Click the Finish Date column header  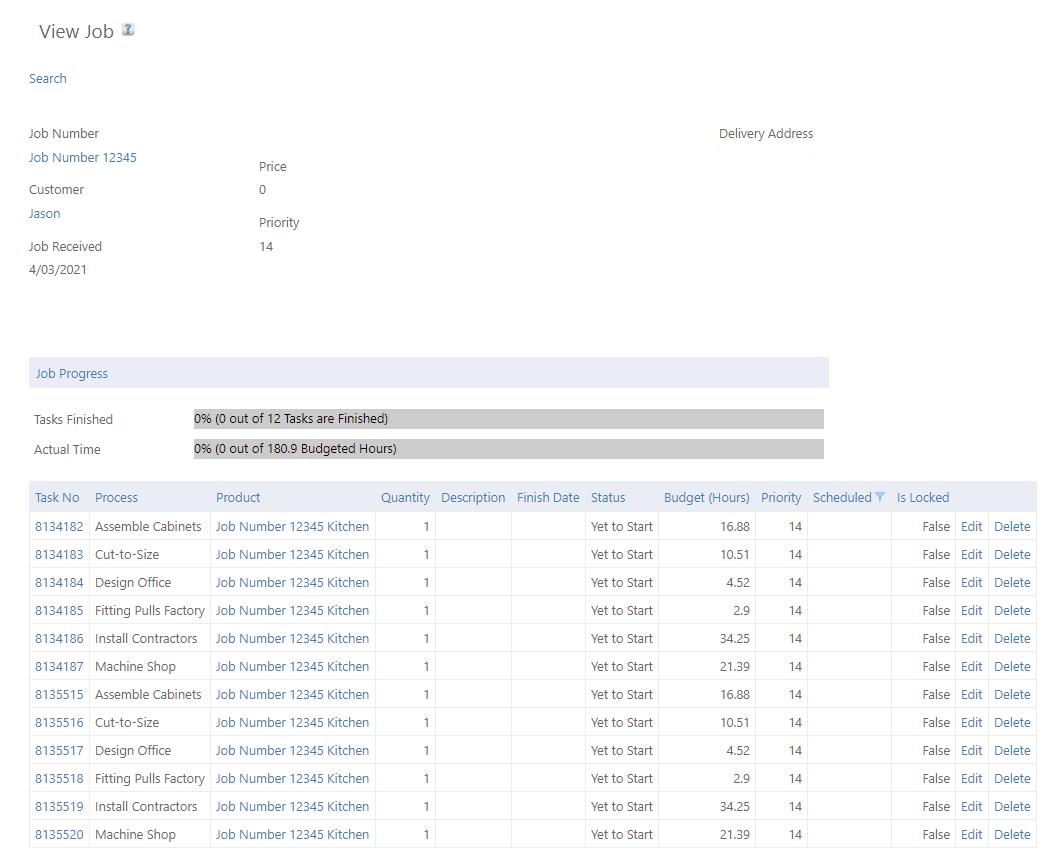click(x=548, y=497)
